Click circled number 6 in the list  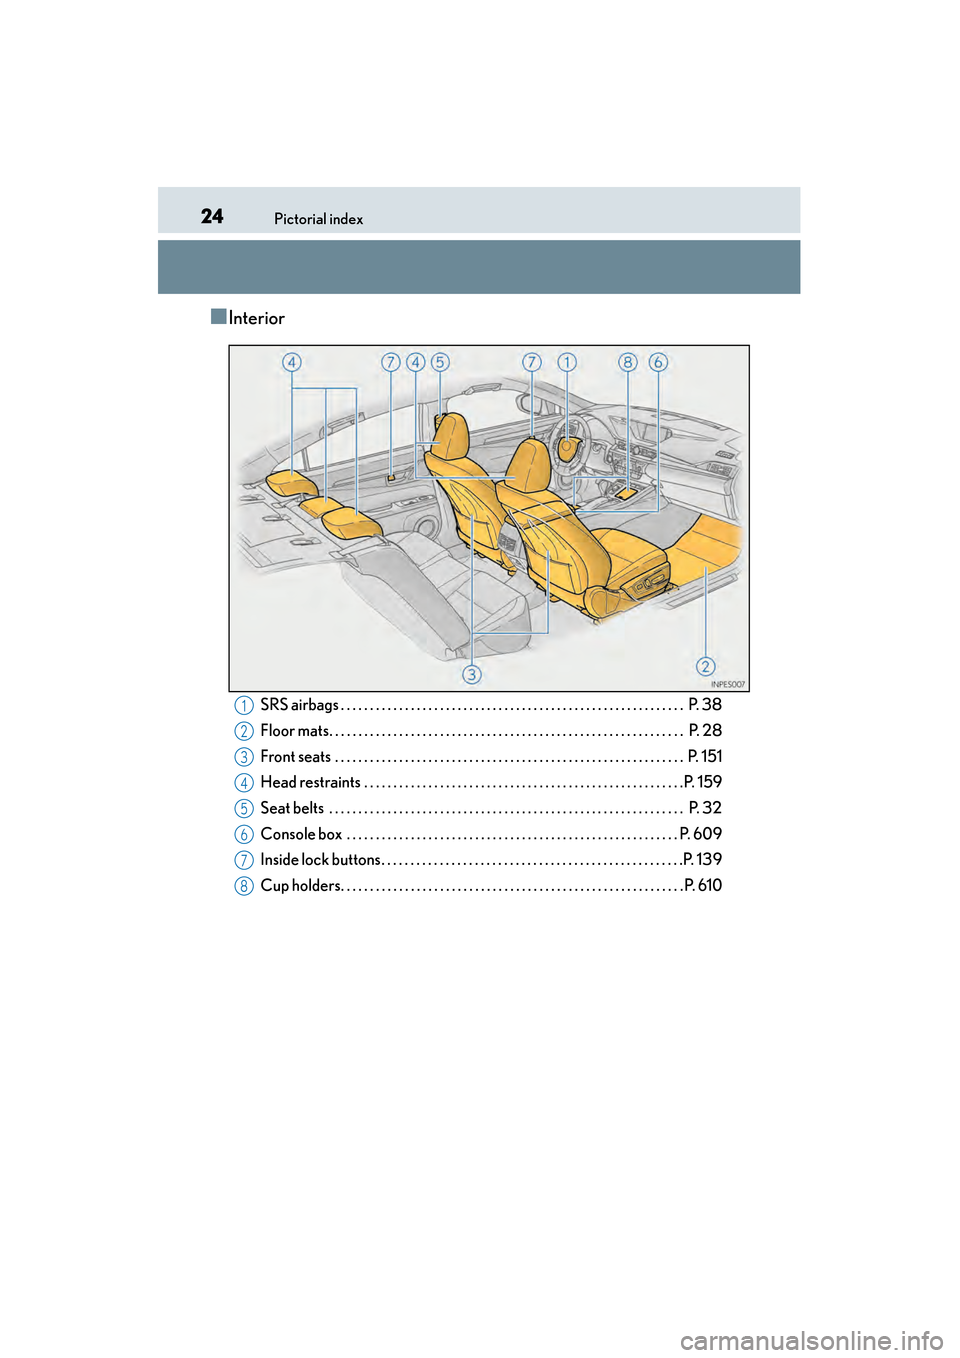[244, 835]
